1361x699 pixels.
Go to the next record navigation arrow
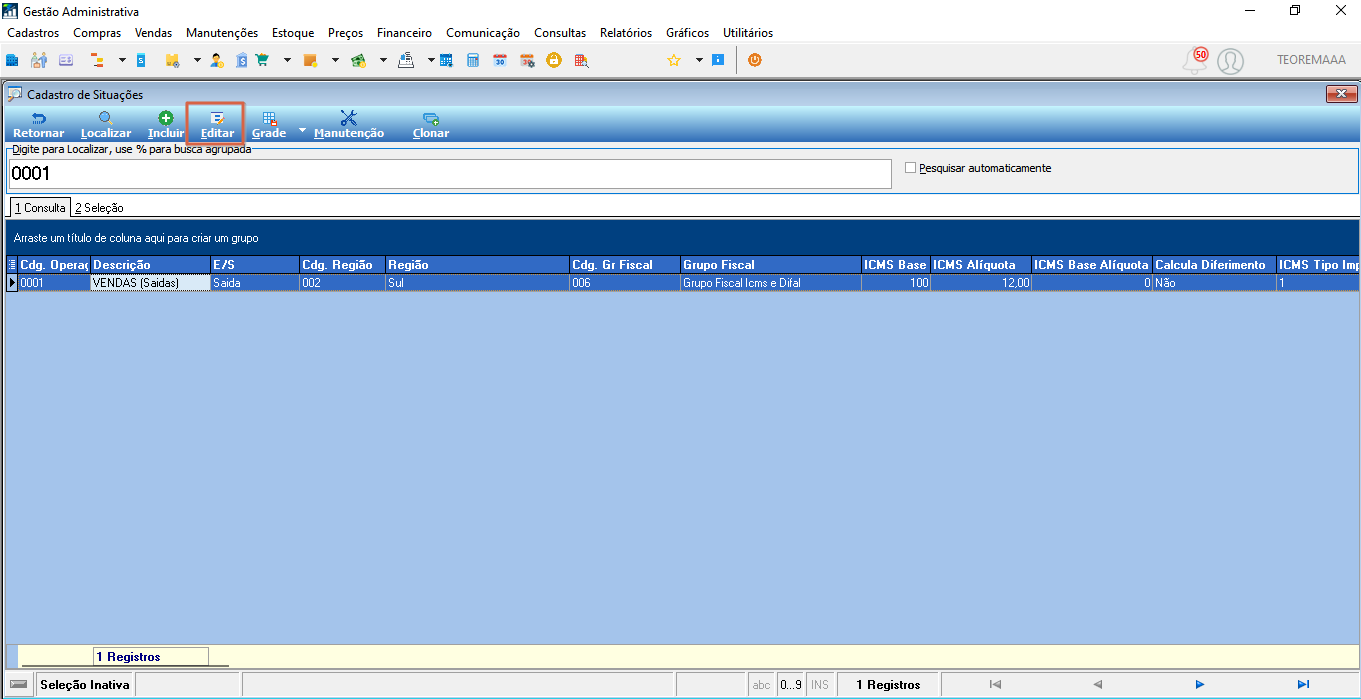coord(1200,685)
